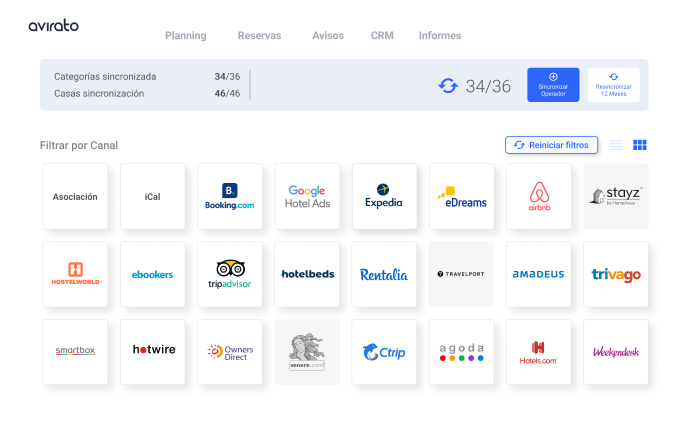Click the Resincronizar 12 Meses button
This screenshot has width=700, height=441.
[614, 85]
